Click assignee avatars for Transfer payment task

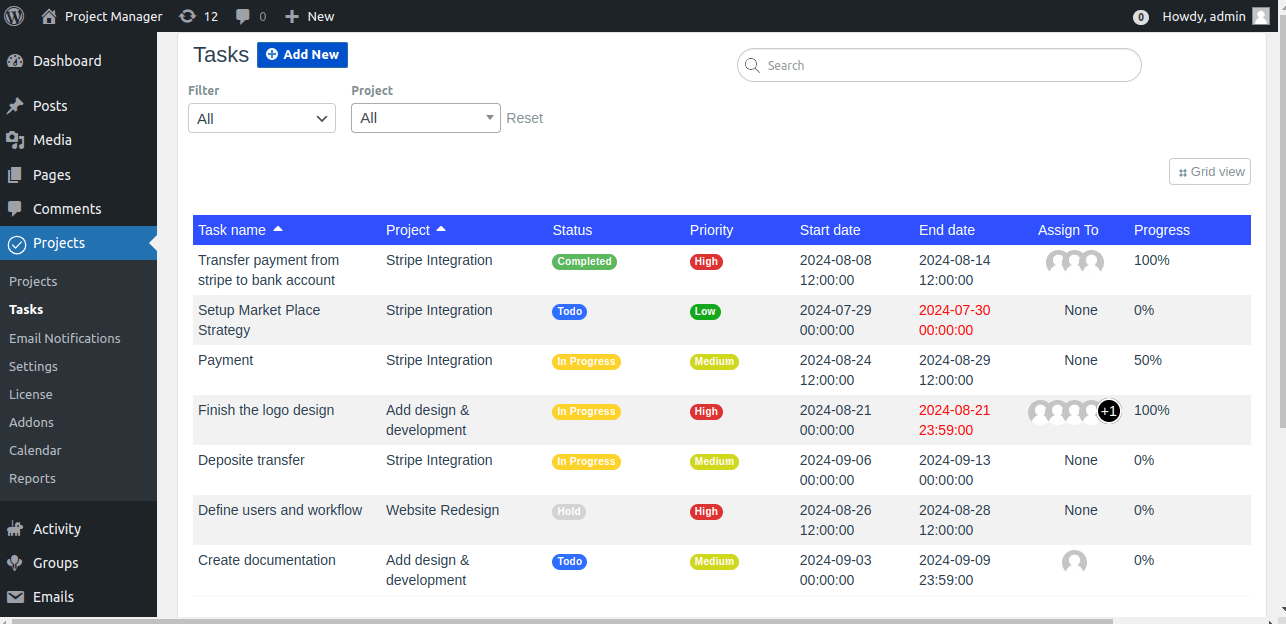point(1075,263)
